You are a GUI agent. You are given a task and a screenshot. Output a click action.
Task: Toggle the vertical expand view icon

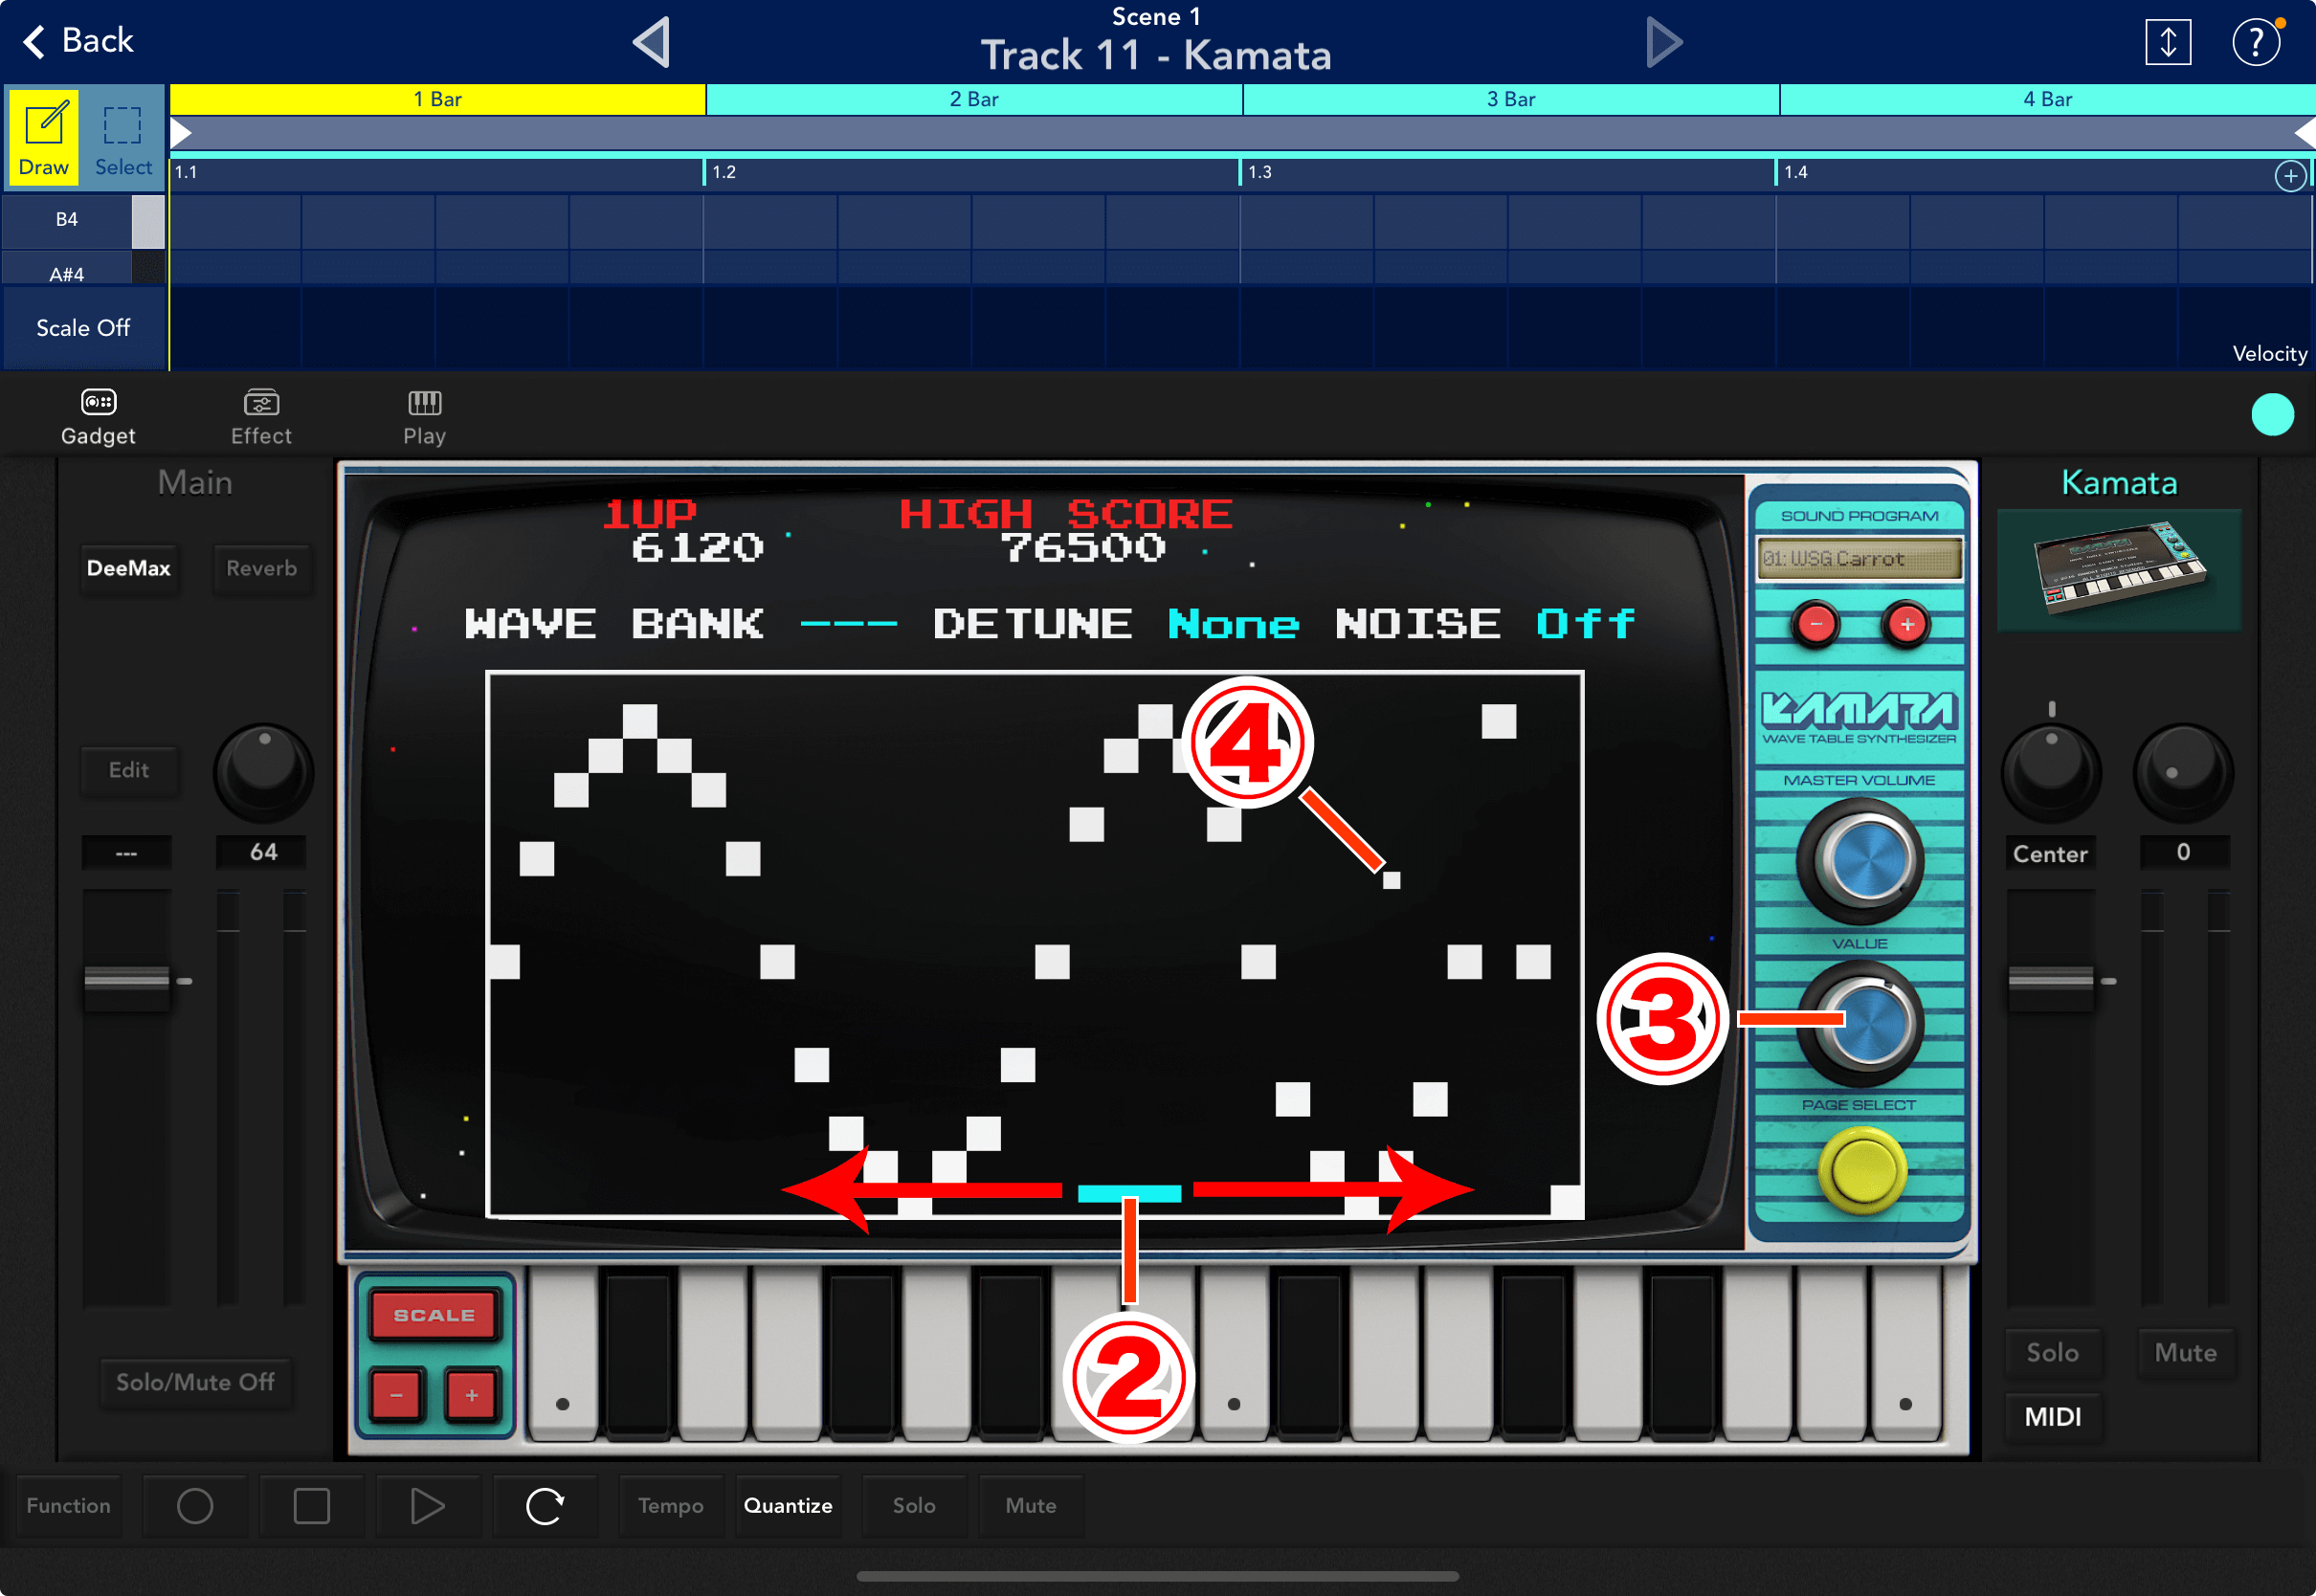coord(2168,42)
